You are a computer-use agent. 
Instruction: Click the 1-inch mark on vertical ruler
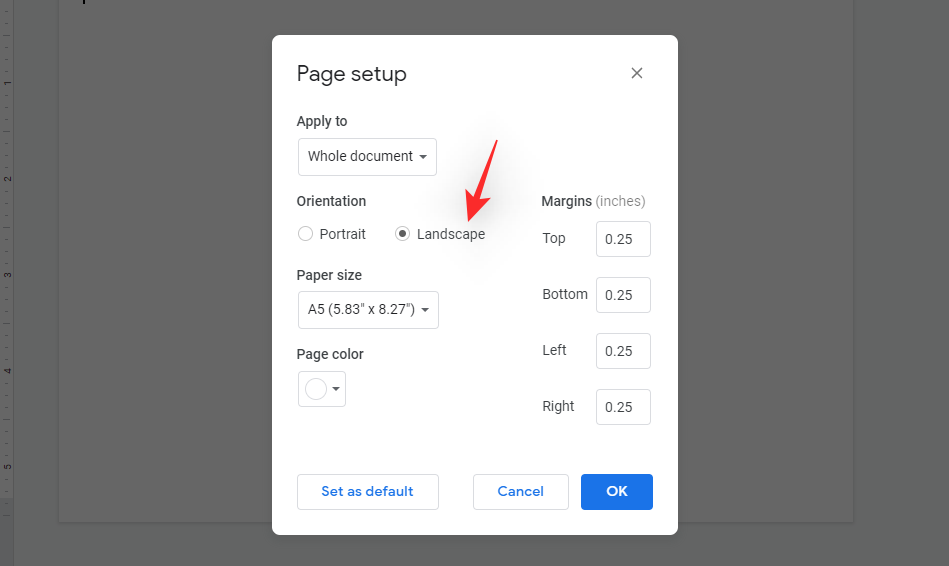(6, 83)
